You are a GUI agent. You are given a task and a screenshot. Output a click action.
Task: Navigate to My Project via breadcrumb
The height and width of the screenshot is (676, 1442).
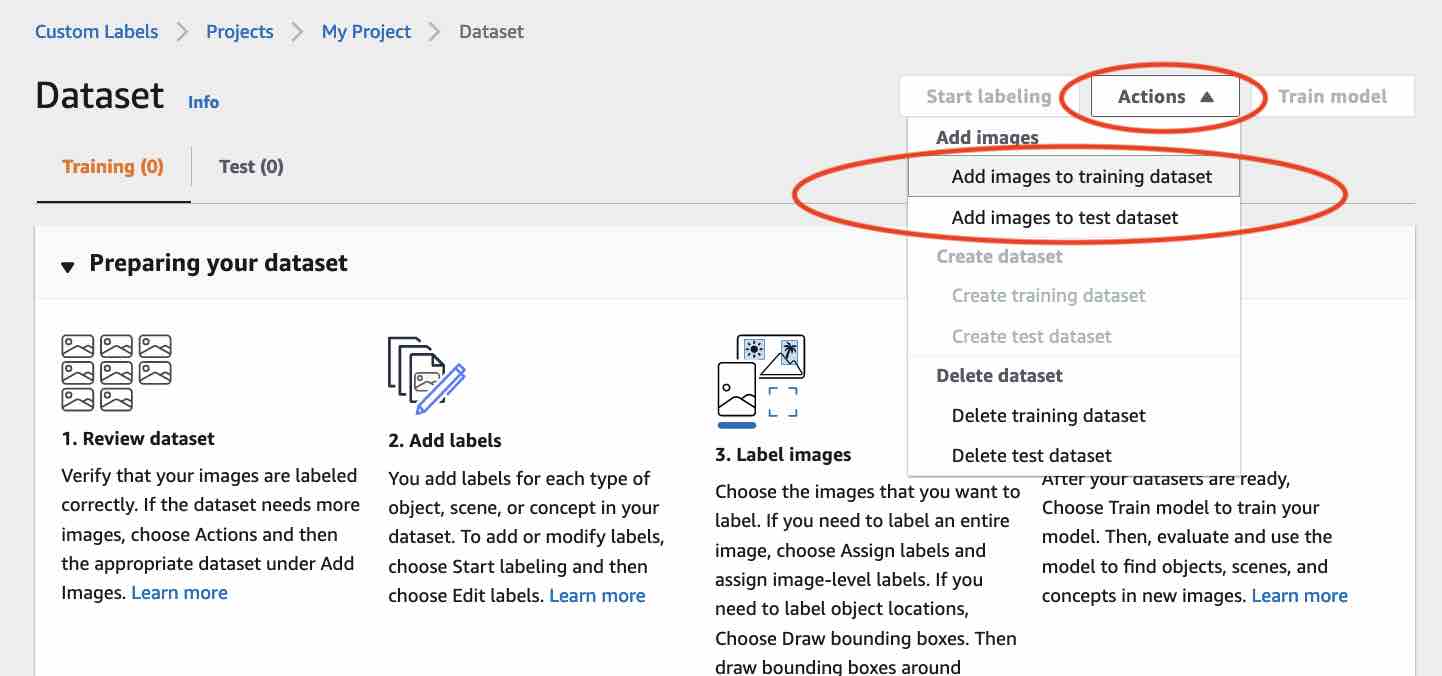pos(366,31)
